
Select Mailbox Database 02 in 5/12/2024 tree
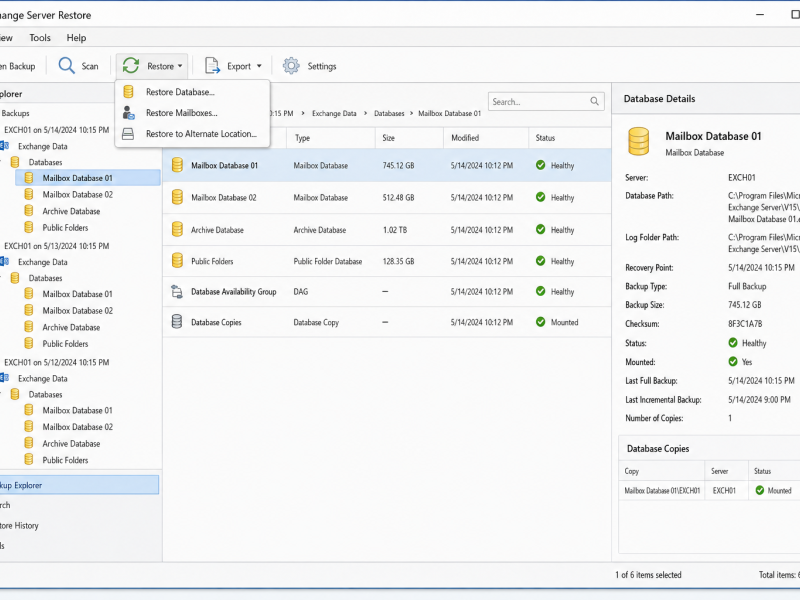point(78,427)
